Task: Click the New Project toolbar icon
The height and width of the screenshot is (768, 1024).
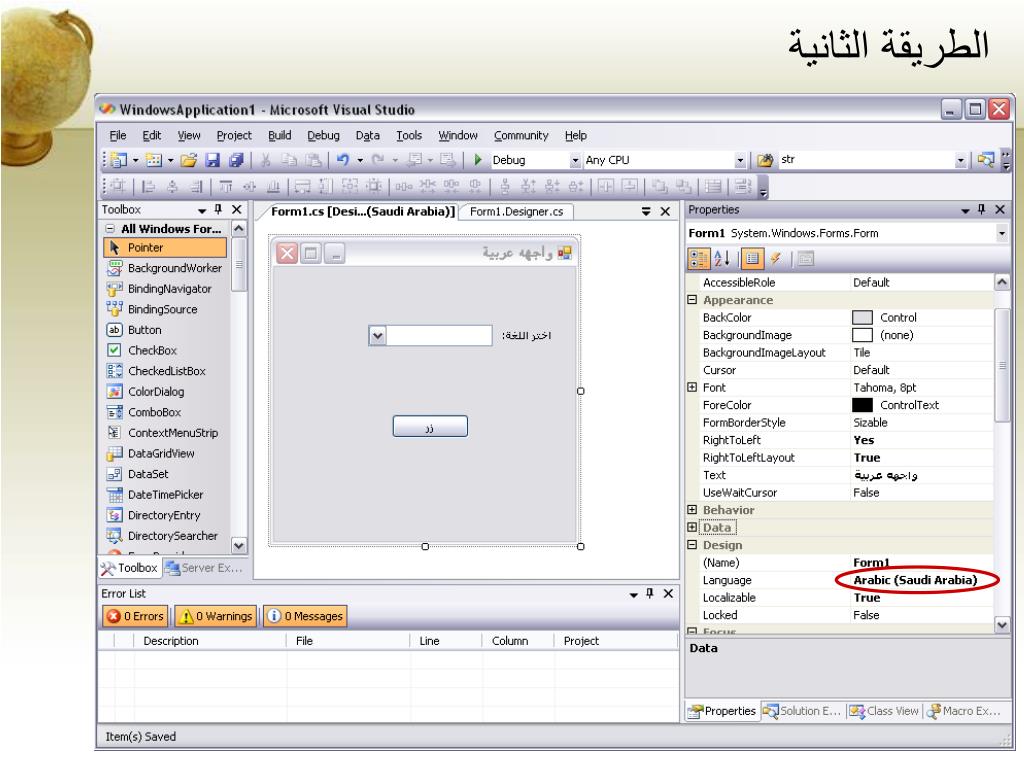Action: 119,160
